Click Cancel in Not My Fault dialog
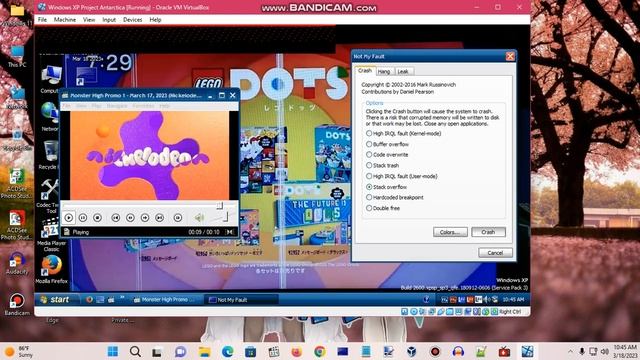This screenshot has width=640, height=360. 495,253
